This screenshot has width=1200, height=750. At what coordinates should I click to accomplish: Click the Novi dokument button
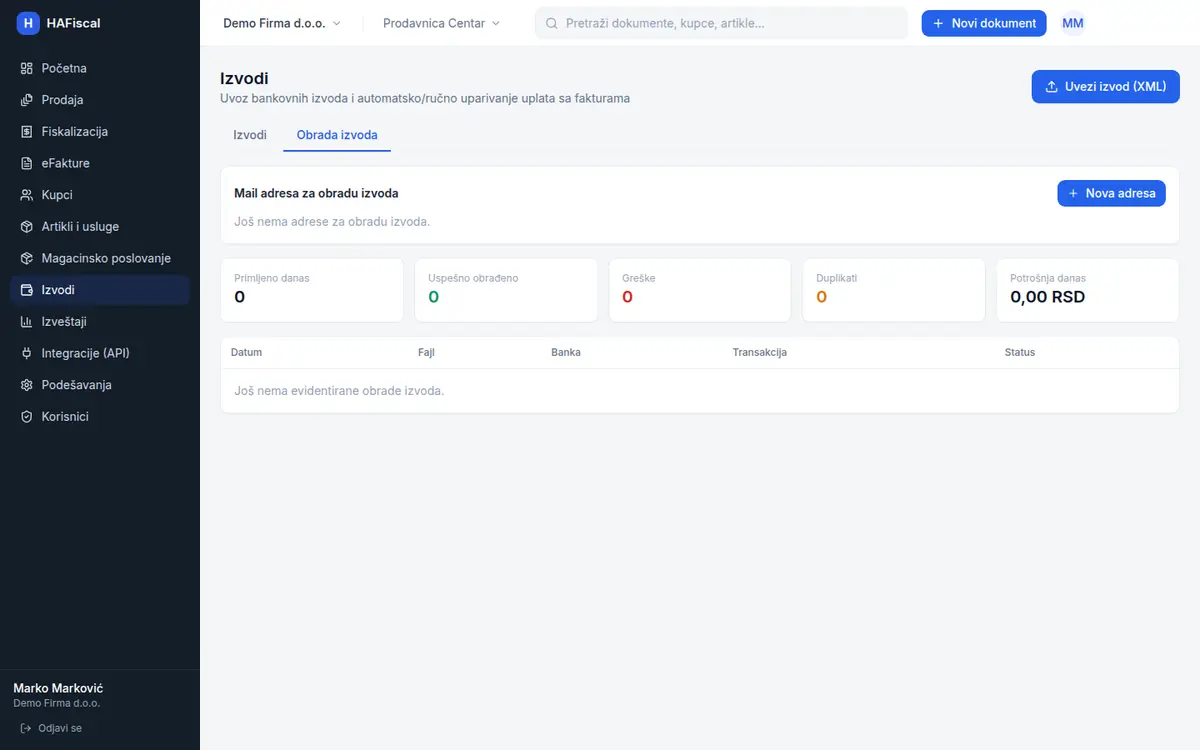point(984,23)
